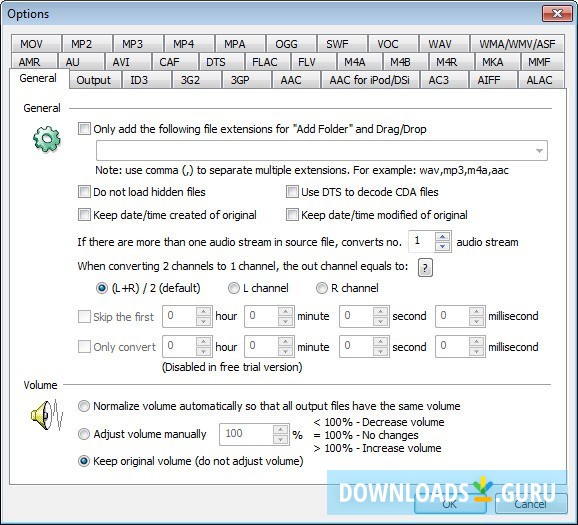The height and width of the screenshot is (525, 578).
Task: Check Do not load hidden files
Action: pyautogui.click(x=84, y=192)
